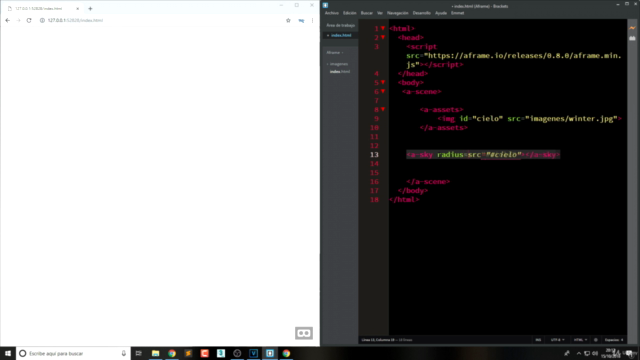Open the Archivo menu
This screenshot has height=360, width=640.
(x=332, y=13)
